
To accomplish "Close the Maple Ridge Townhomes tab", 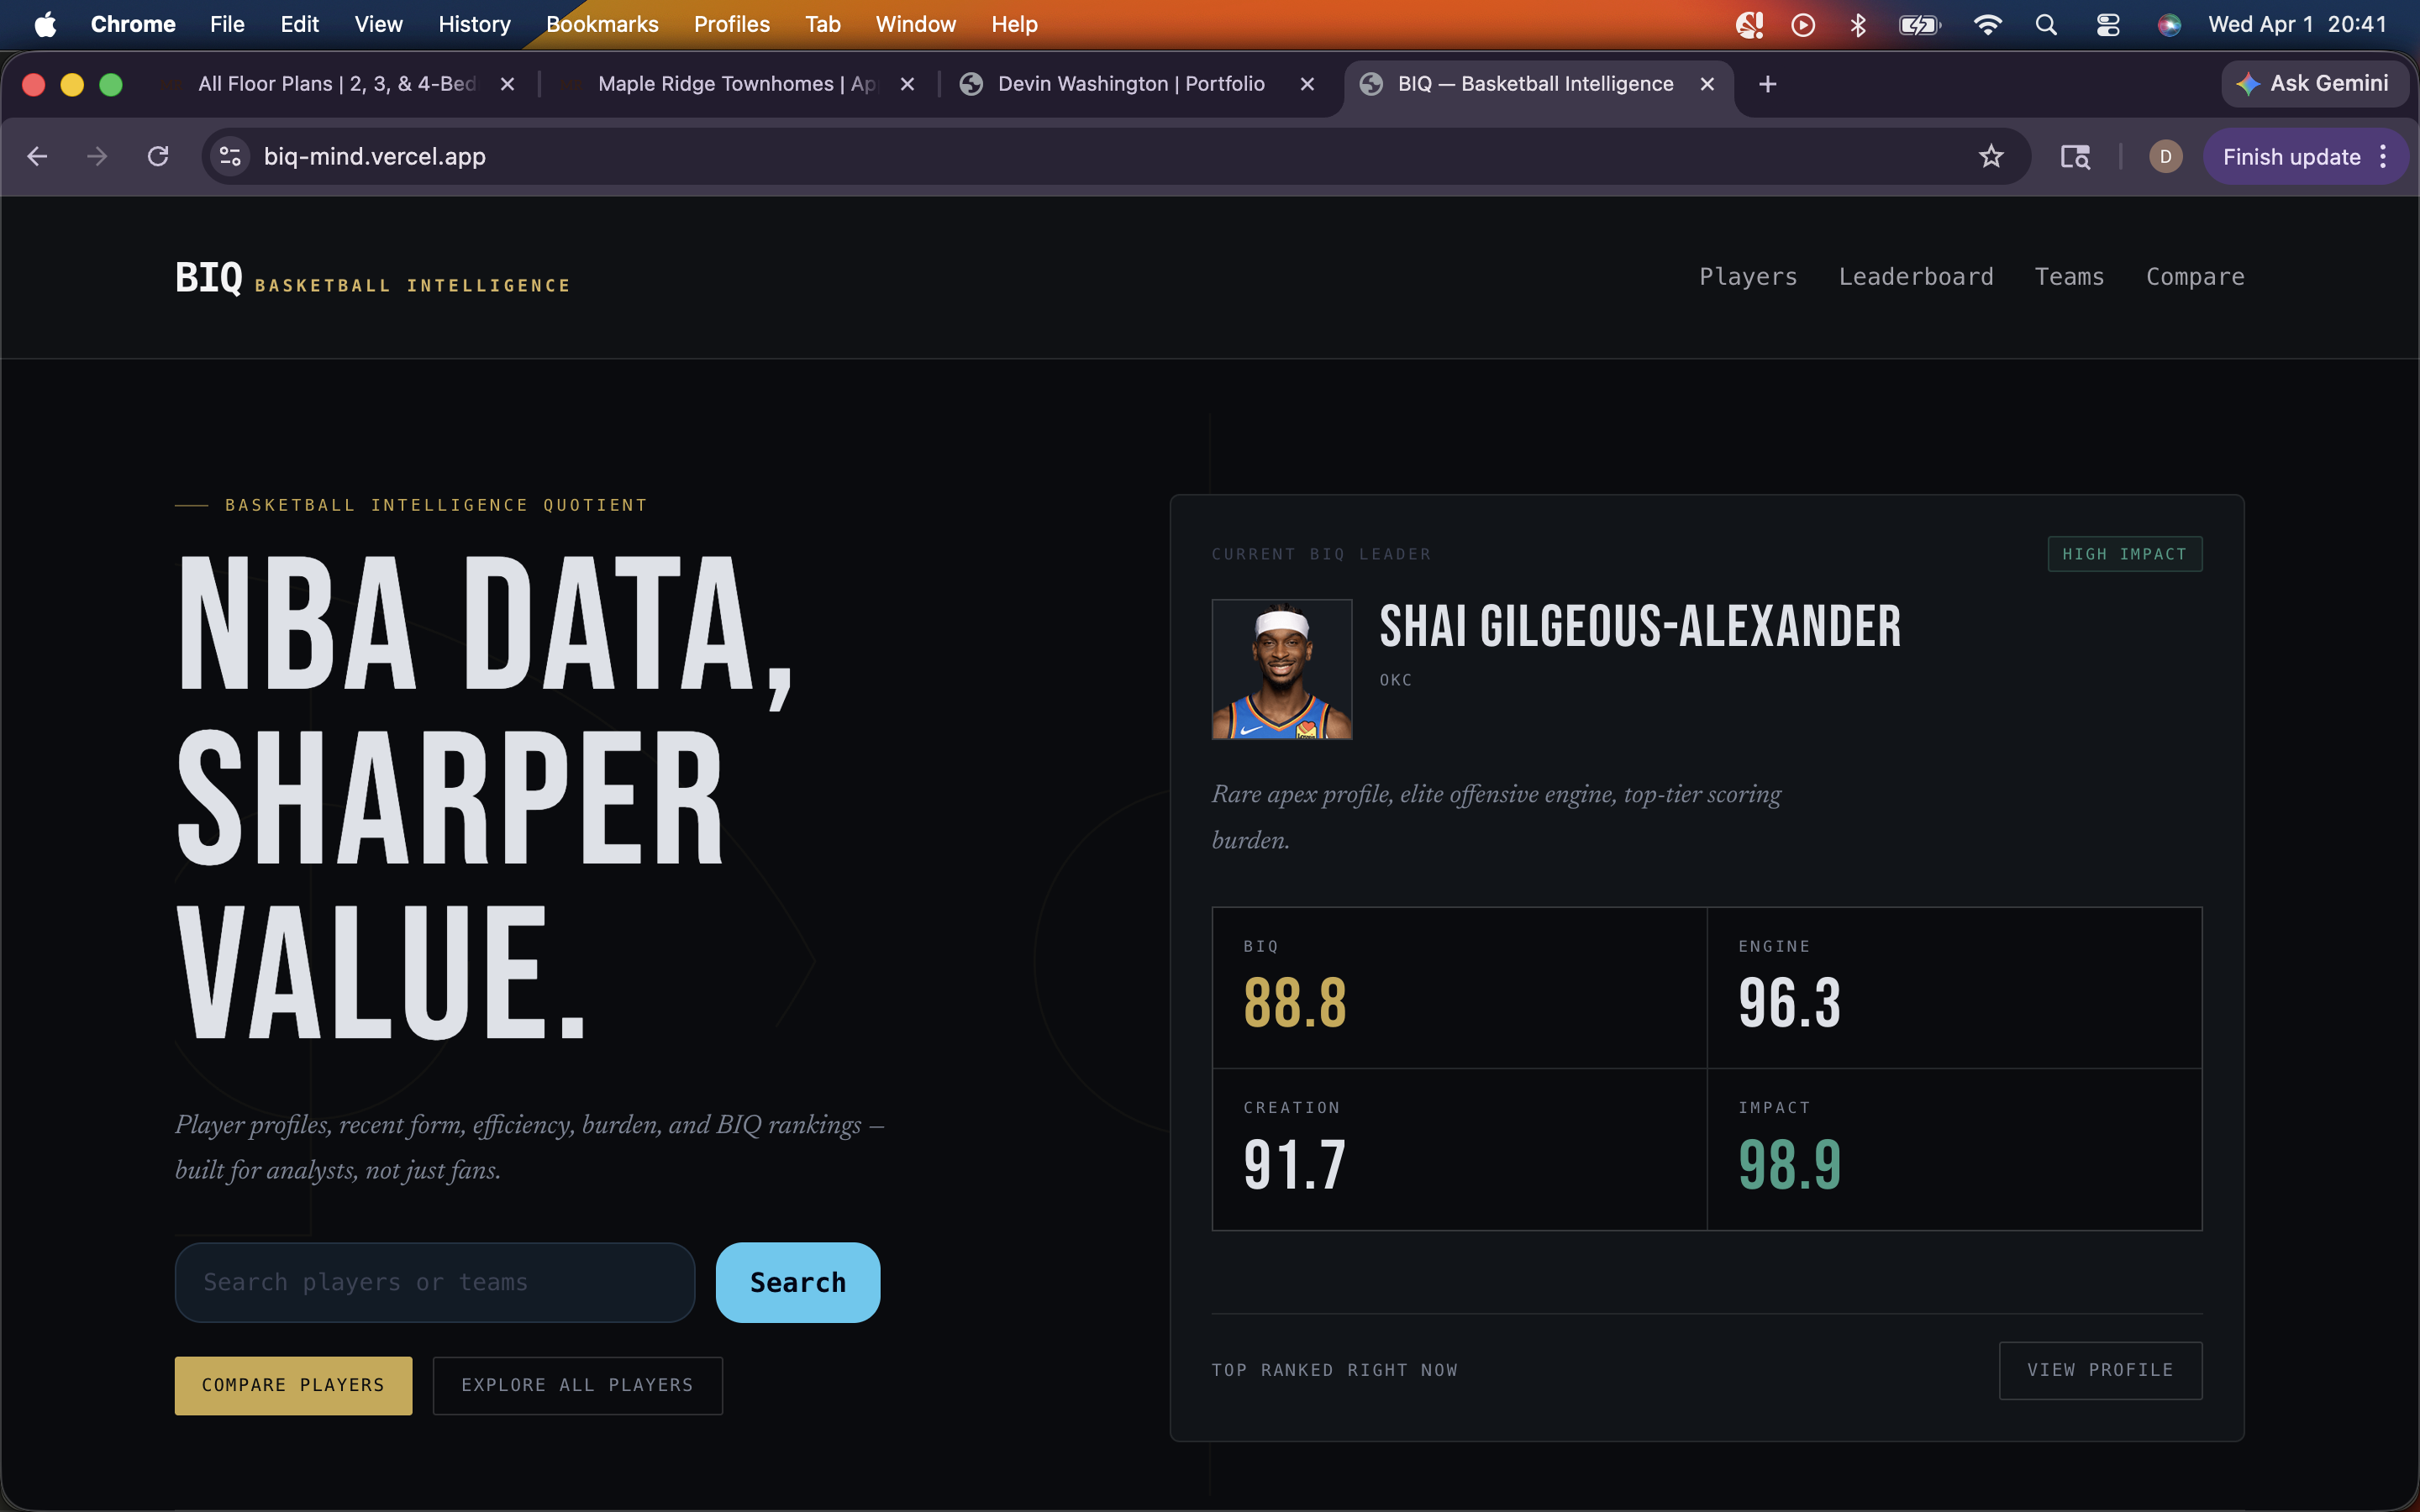I will [x=907, y=84].
